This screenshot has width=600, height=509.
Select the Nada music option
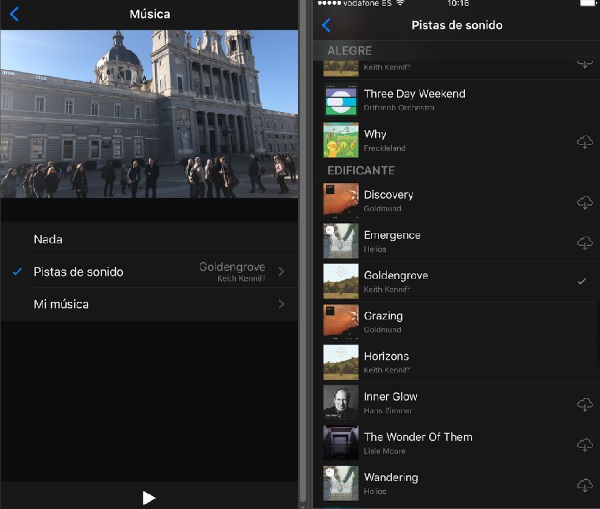pyautogui.click(x=149, y=239)
